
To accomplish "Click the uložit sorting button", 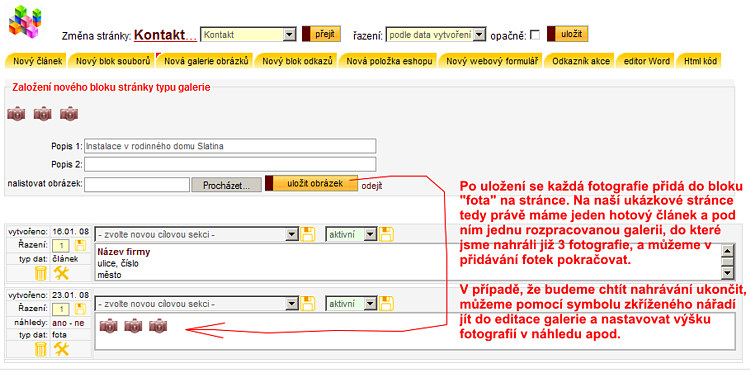I will pos(567,34).
